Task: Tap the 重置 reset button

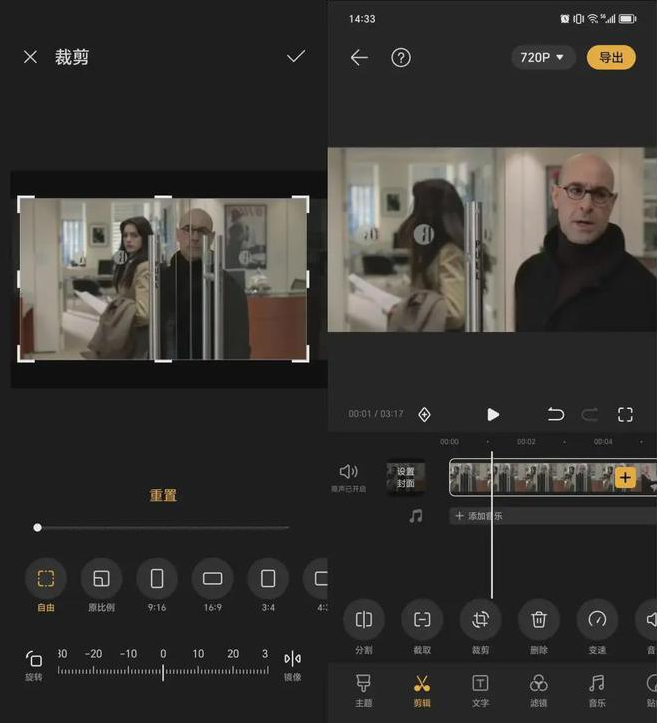Action: coord(163,495)
